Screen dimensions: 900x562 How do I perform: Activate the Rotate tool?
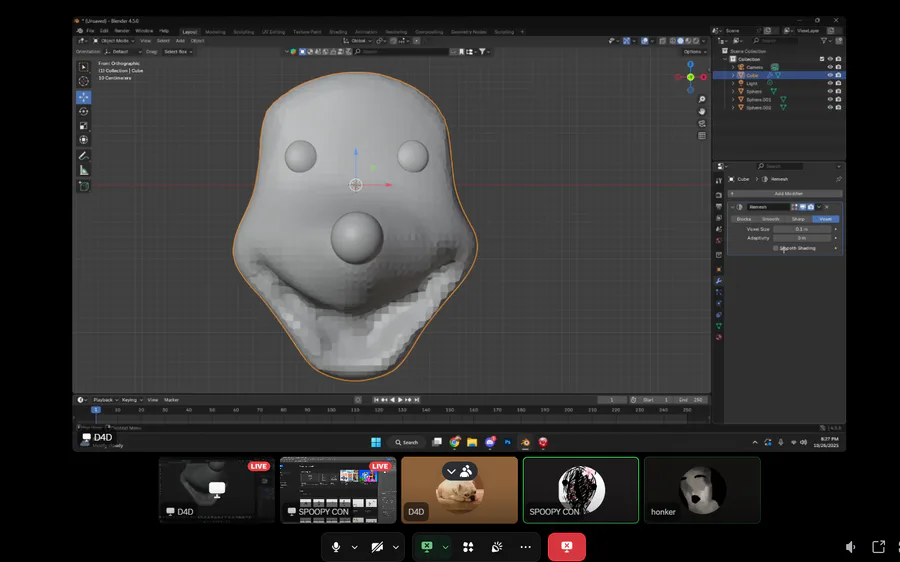[x=84, y=111]
